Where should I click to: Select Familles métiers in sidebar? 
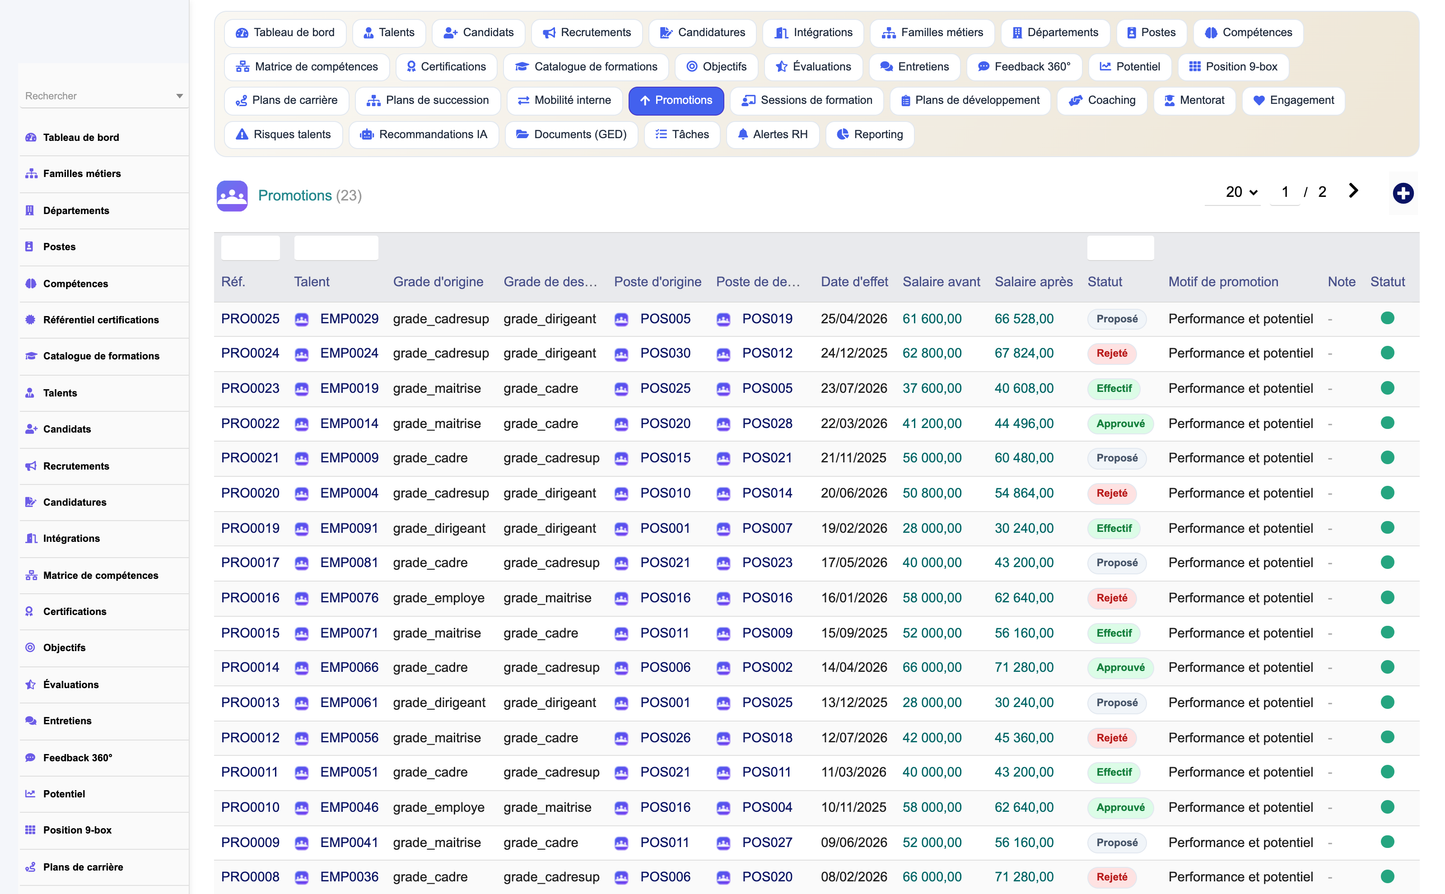click(x=82, y=174)
